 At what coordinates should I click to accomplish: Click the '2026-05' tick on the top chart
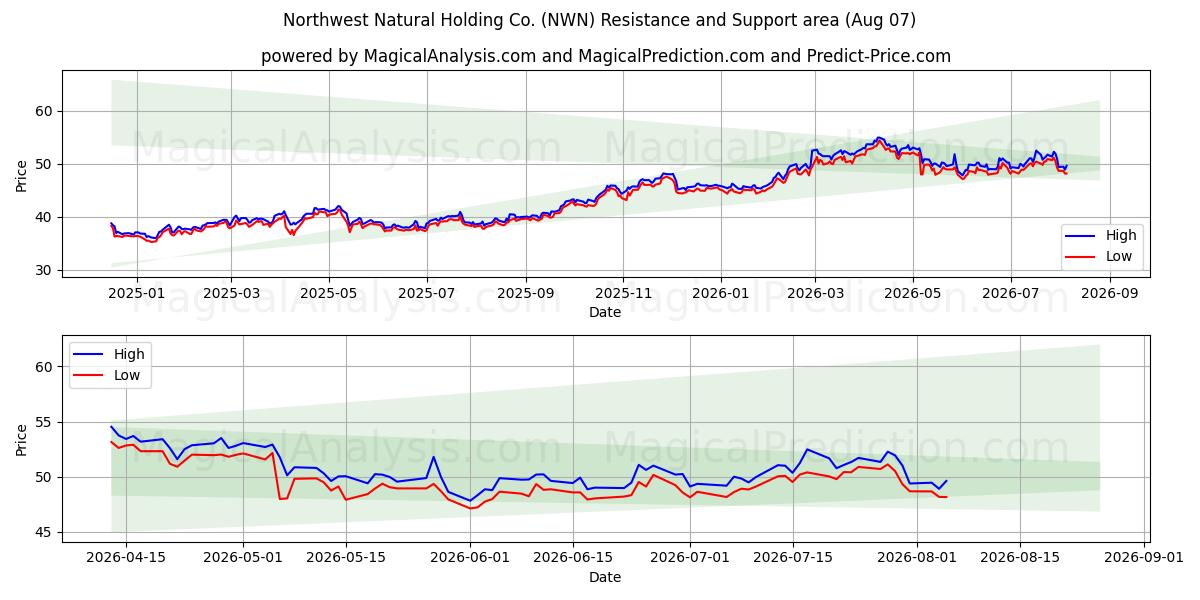pyautogui.click(x=913, y=293)
